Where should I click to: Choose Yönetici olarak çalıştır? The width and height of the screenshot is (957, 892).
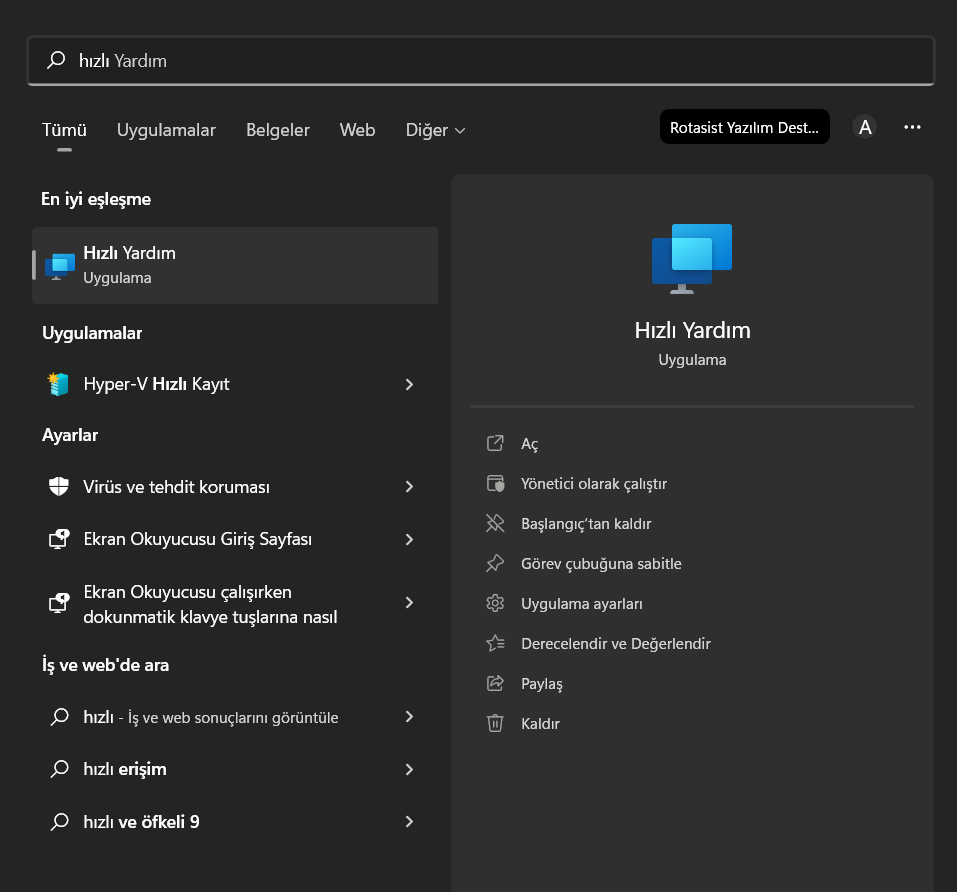point(692,484)
